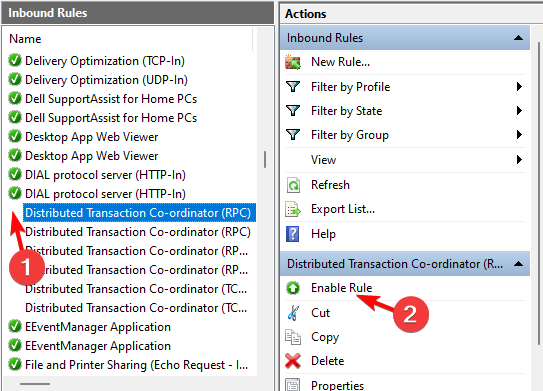Open Properties of the selected rule

click(337, 385)
